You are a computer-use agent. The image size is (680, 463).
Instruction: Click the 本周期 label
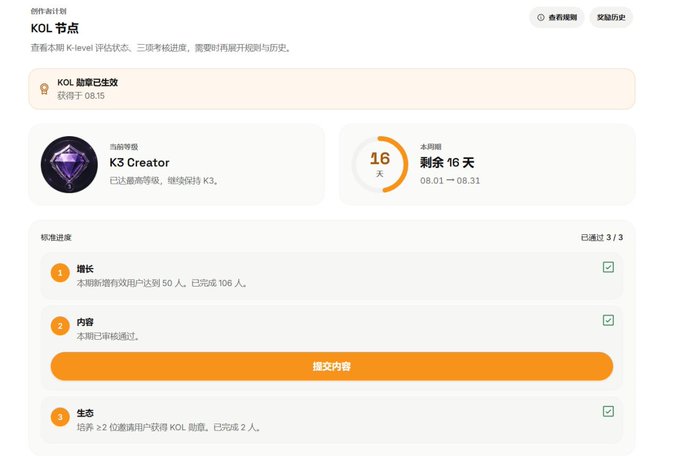[x=431, y=147]
